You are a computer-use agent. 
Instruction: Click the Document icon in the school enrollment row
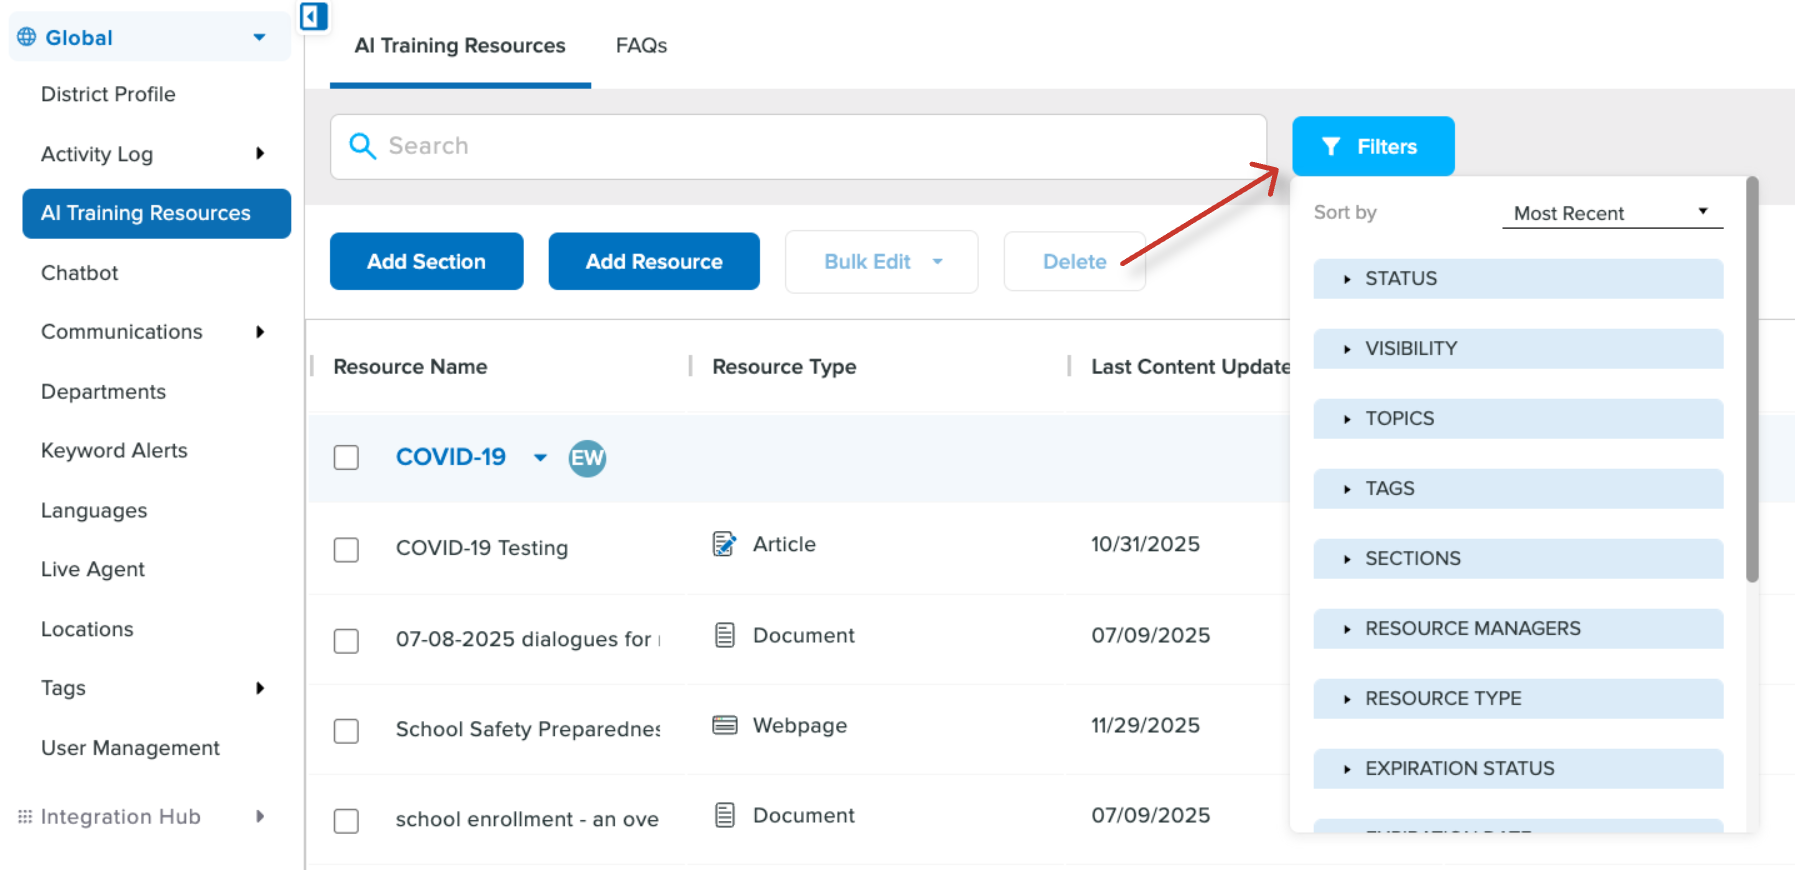click(724, 815)
